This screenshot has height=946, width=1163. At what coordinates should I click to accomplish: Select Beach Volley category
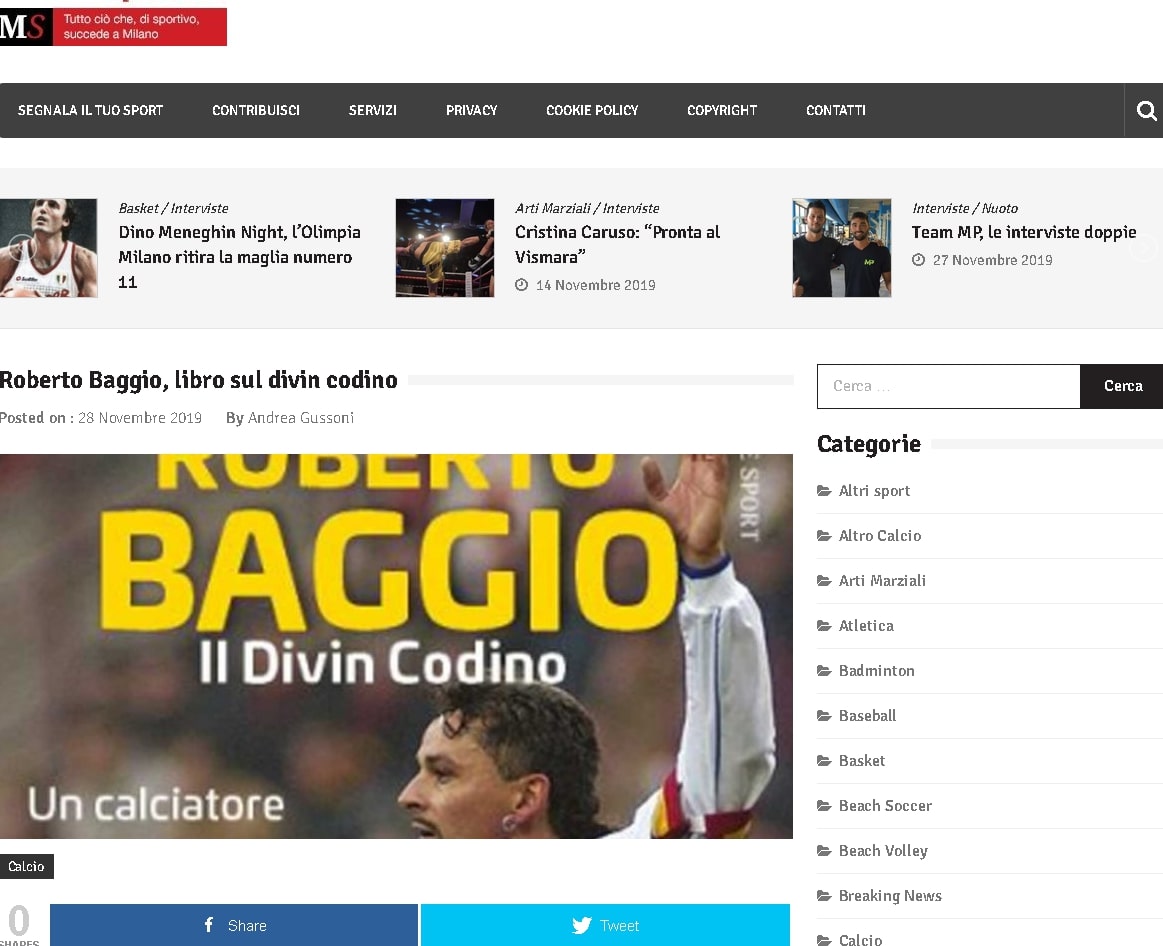[x=882, y=851]
